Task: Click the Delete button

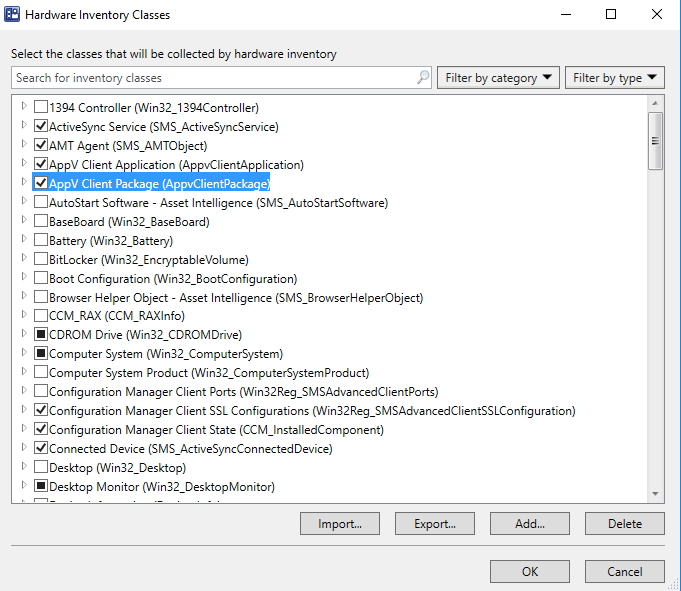Action: [625, 523]
